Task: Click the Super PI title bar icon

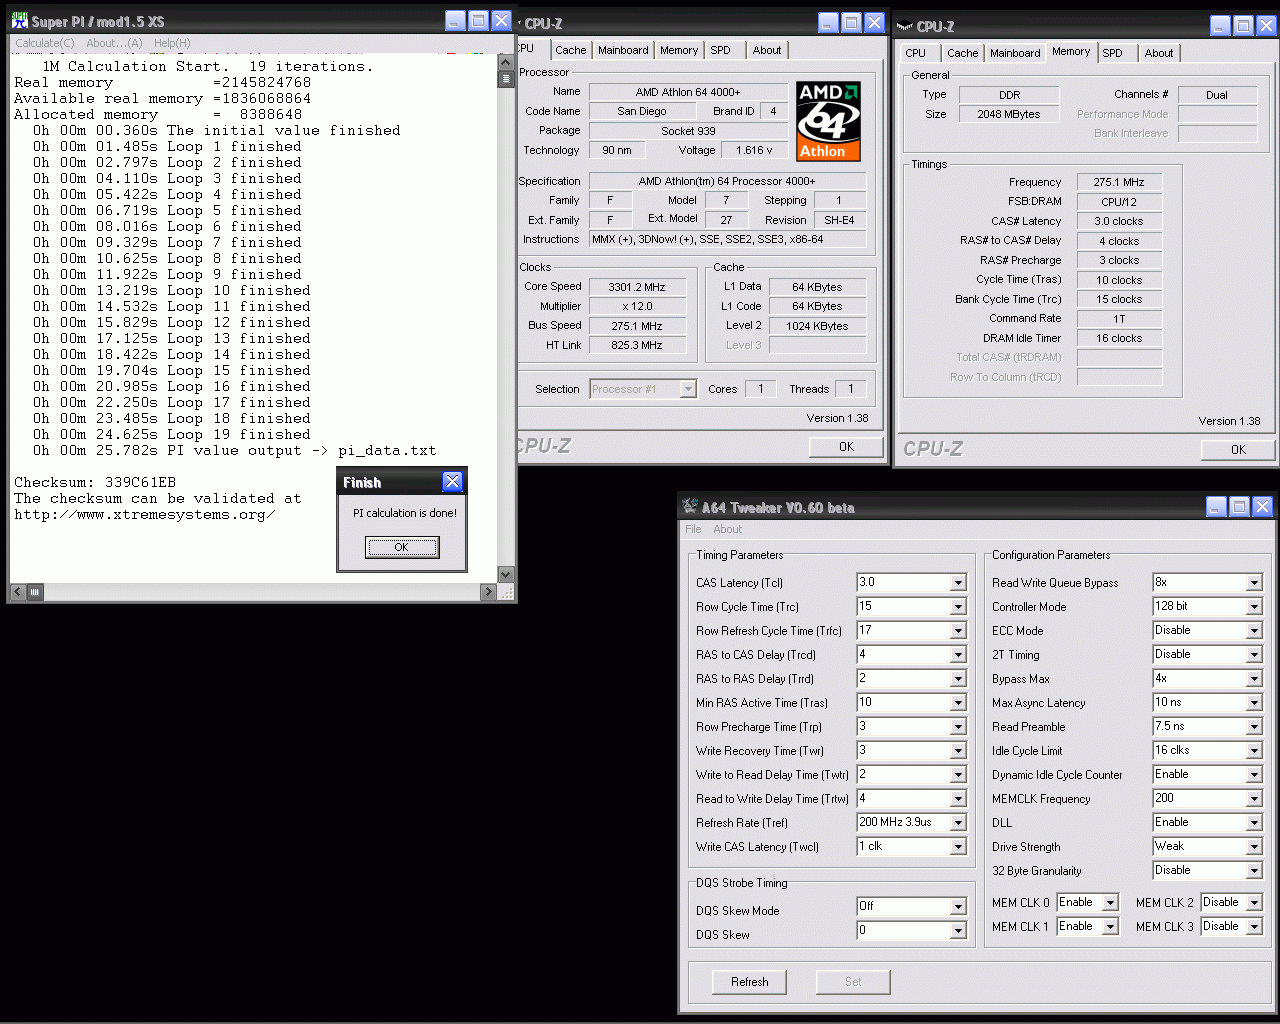Action: [x=20, y=21]
